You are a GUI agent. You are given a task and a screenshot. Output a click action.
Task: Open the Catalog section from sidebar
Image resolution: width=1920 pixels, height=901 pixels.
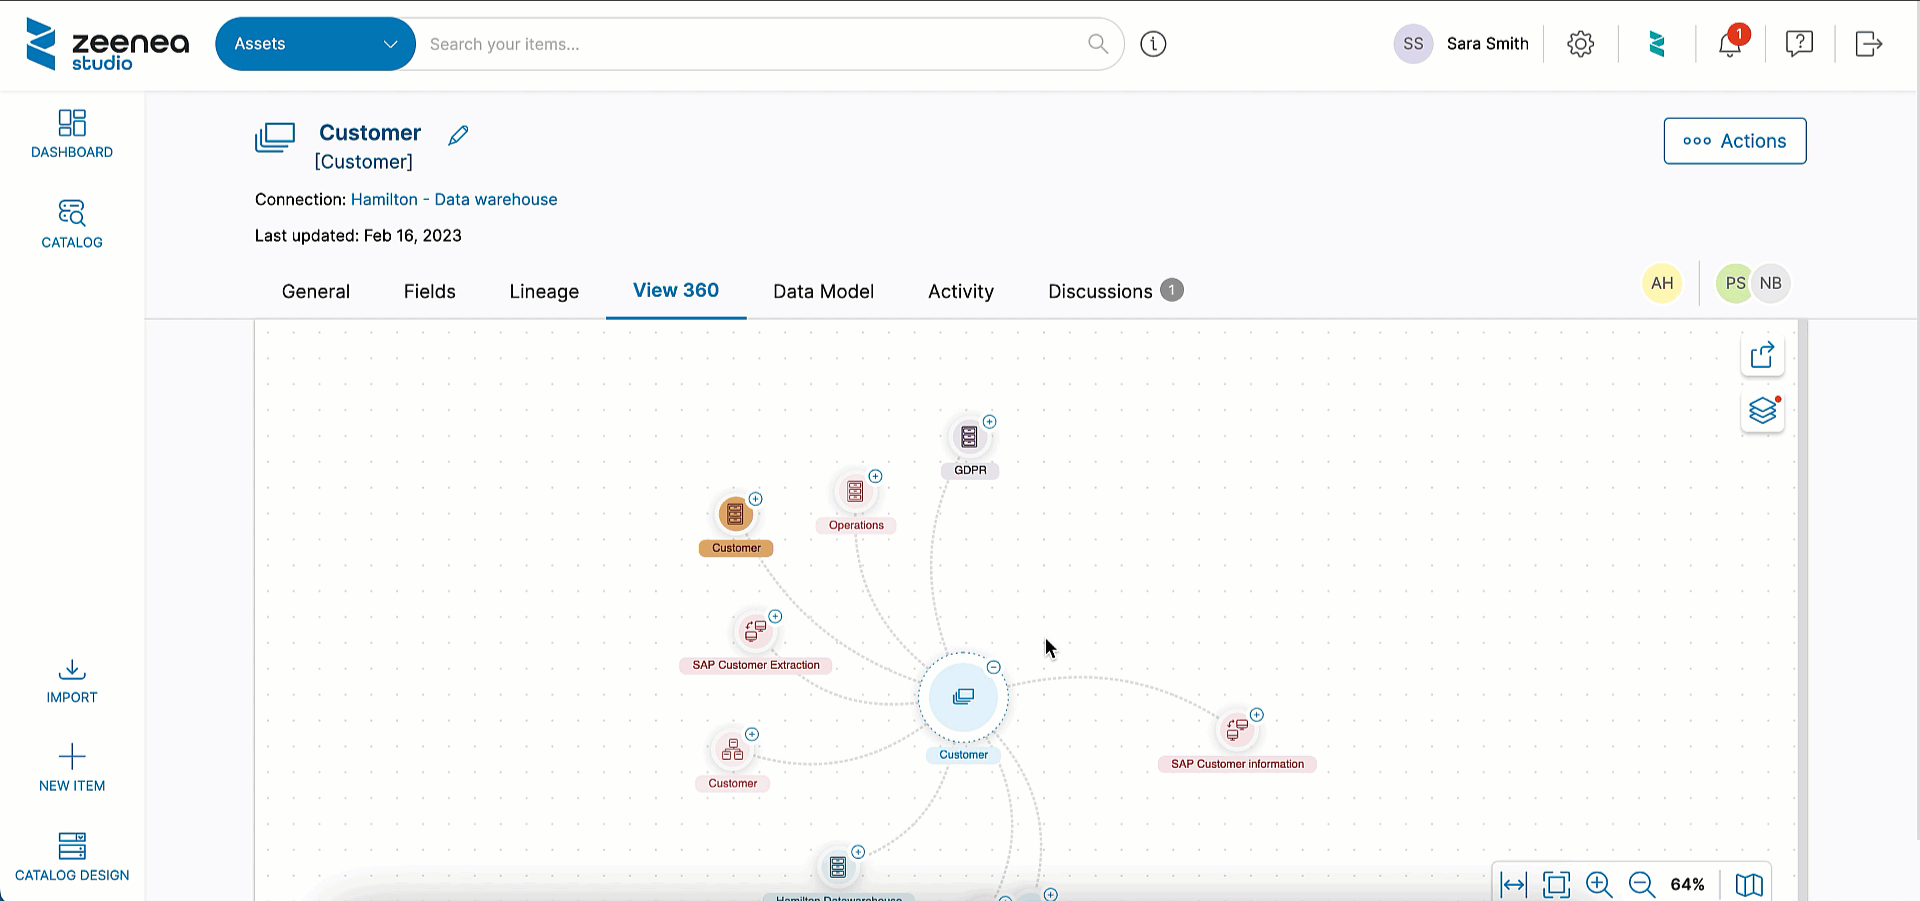click(x=71, y=224)
